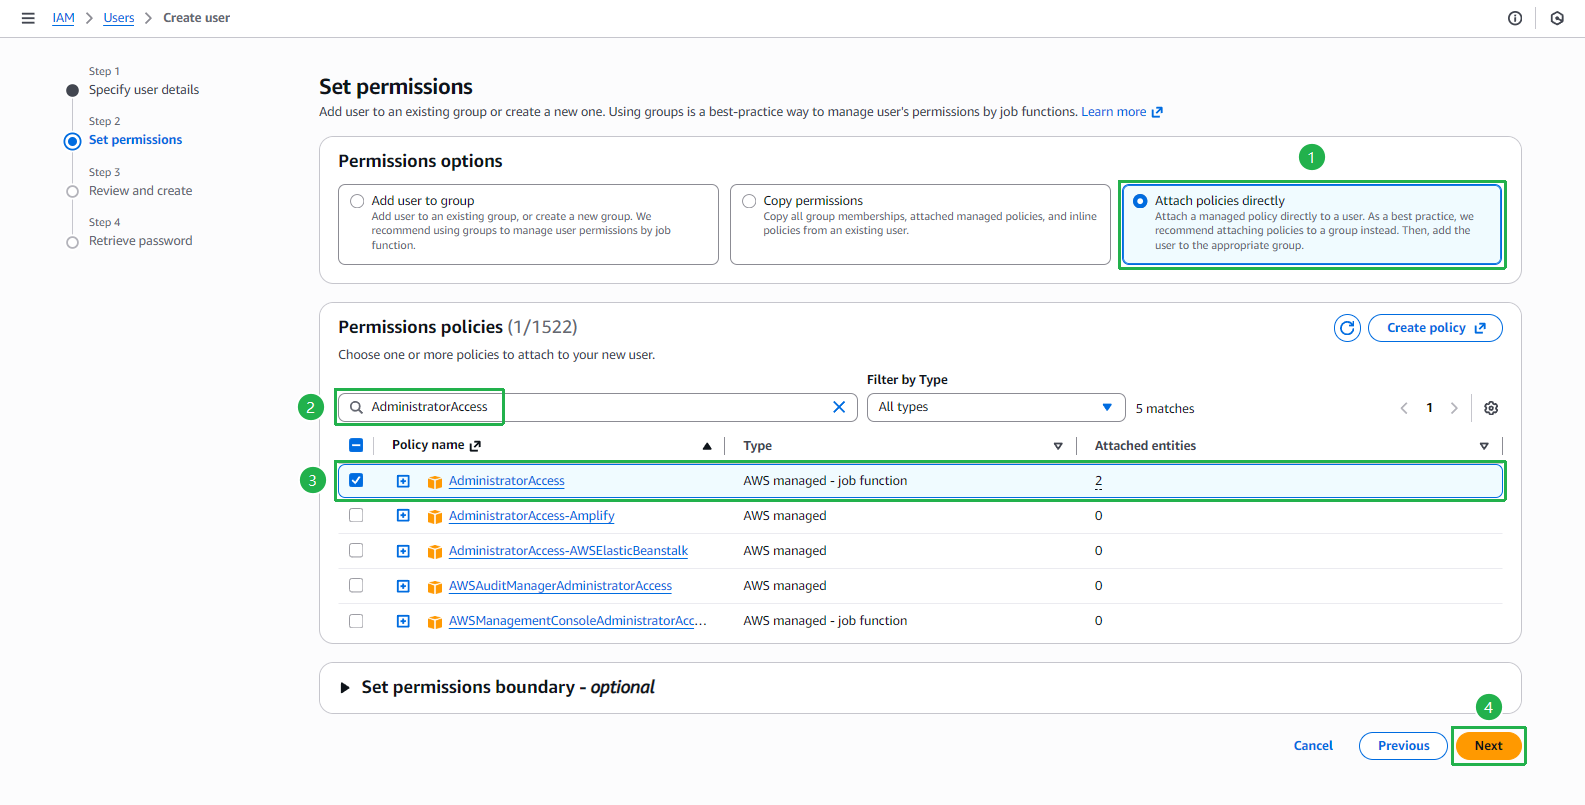The height and width of the screenshot is (805, 1585).
Task: Click the AdministratorAccess-Amplify policy box icon
Action: [x=435, y=517]
